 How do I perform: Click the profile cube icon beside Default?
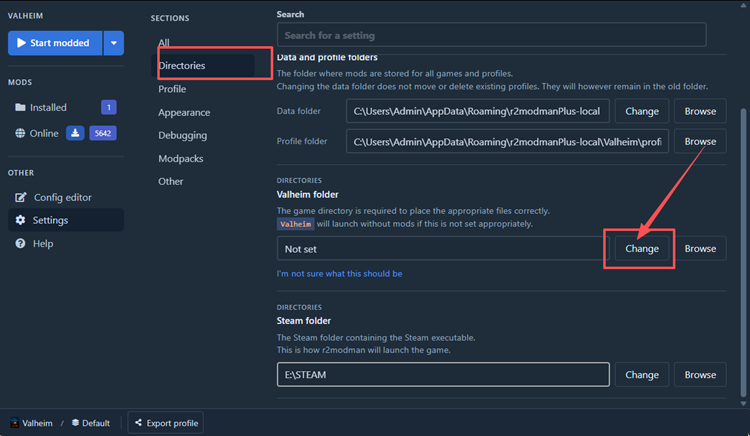[x=75, y=423]
